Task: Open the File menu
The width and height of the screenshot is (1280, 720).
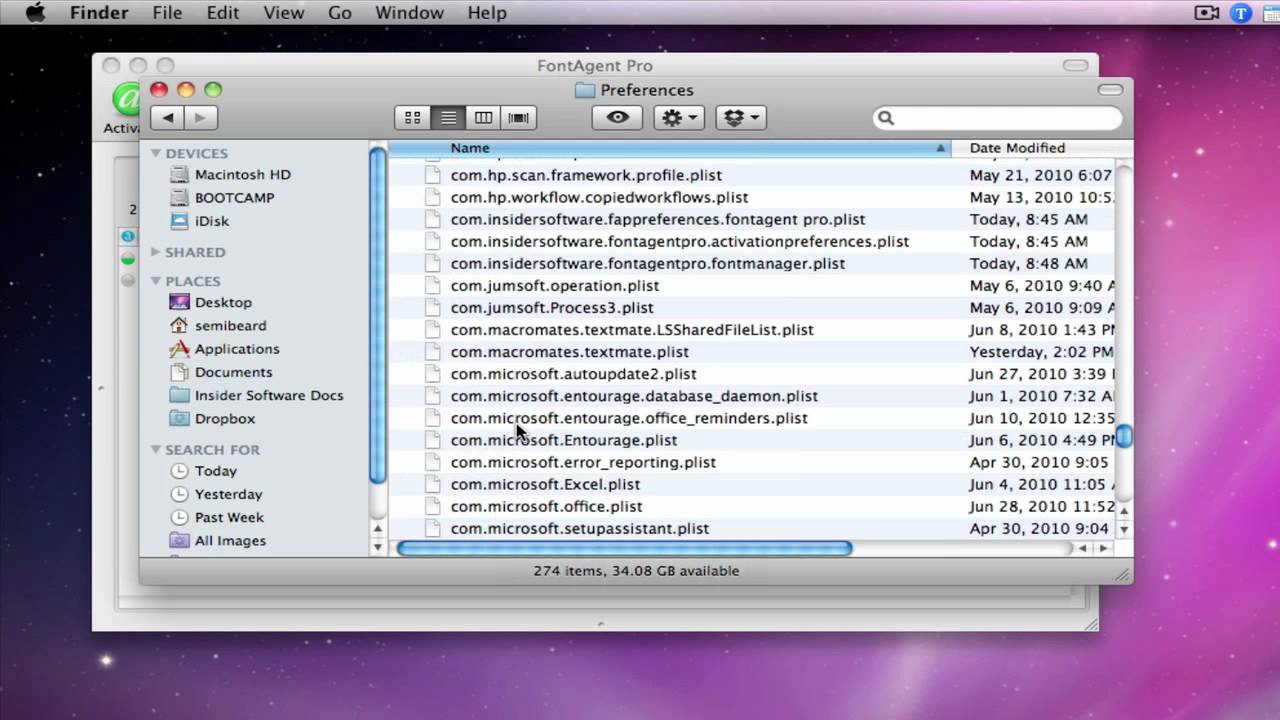Action: point(167,13)
